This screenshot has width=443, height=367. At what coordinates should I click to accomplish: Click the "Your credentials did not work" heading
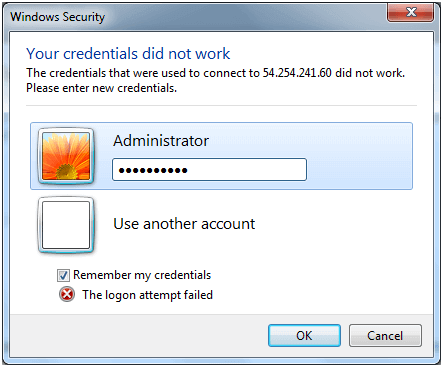click(128, 54)
